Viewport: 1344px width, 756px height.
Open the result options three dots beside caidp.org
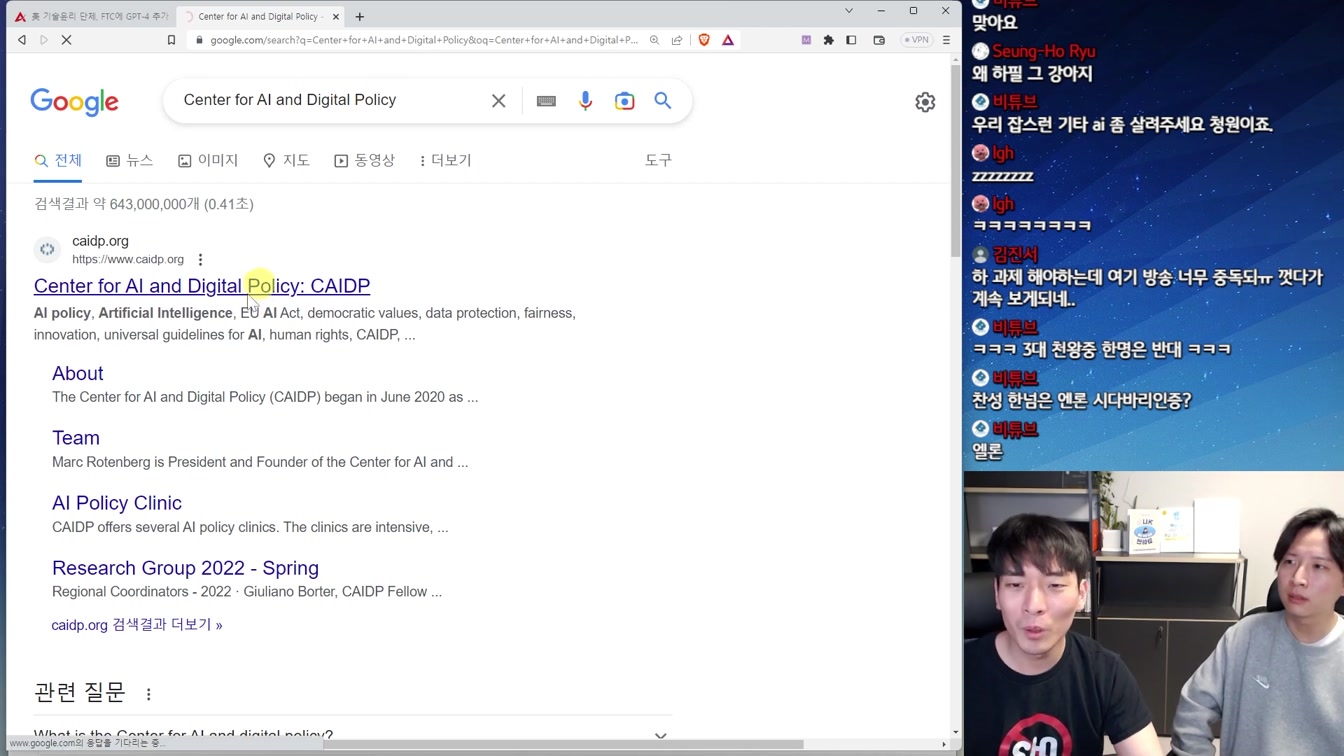pos(200,259)
